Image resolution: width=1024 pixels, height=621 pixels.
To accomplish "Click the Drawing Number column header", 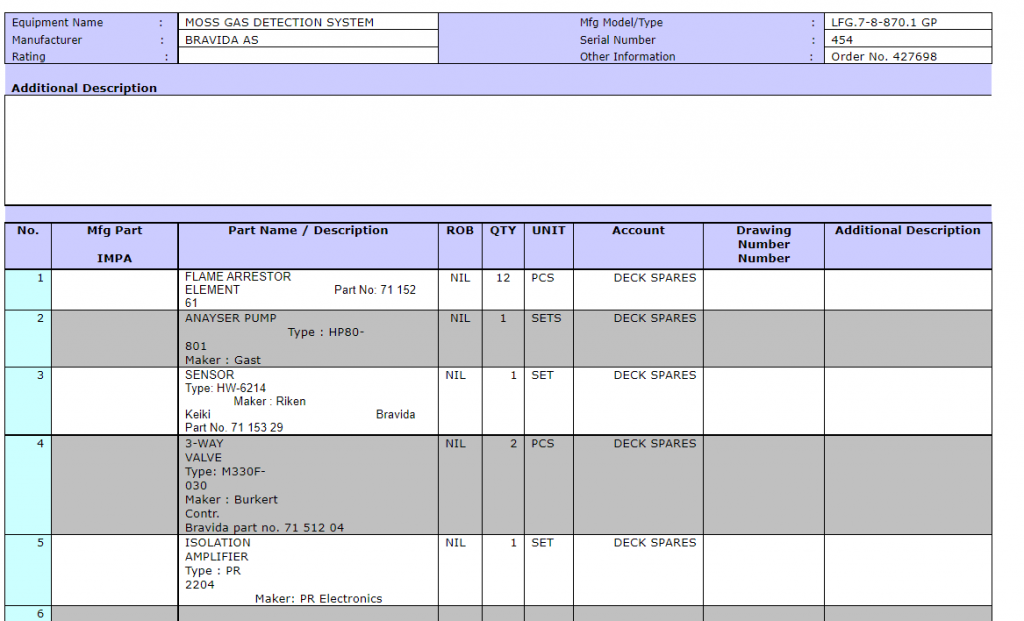I will click(763, 244).
